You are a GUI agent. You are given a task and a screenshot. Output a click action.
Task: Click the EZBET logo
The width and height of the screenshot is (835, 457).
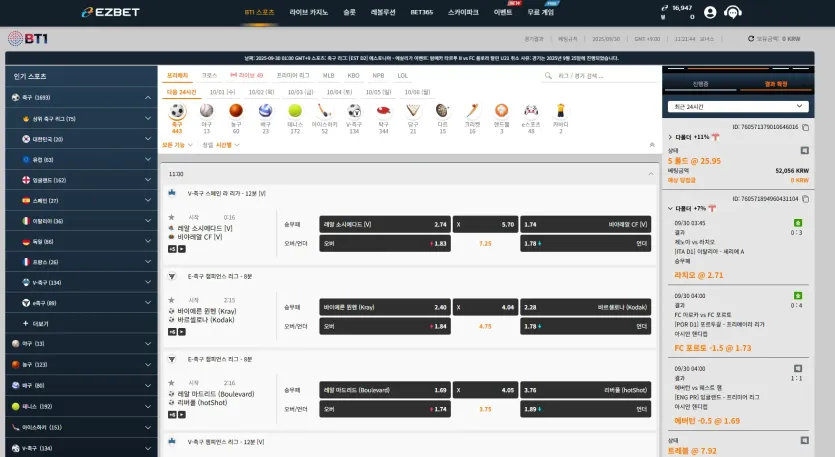111,12
